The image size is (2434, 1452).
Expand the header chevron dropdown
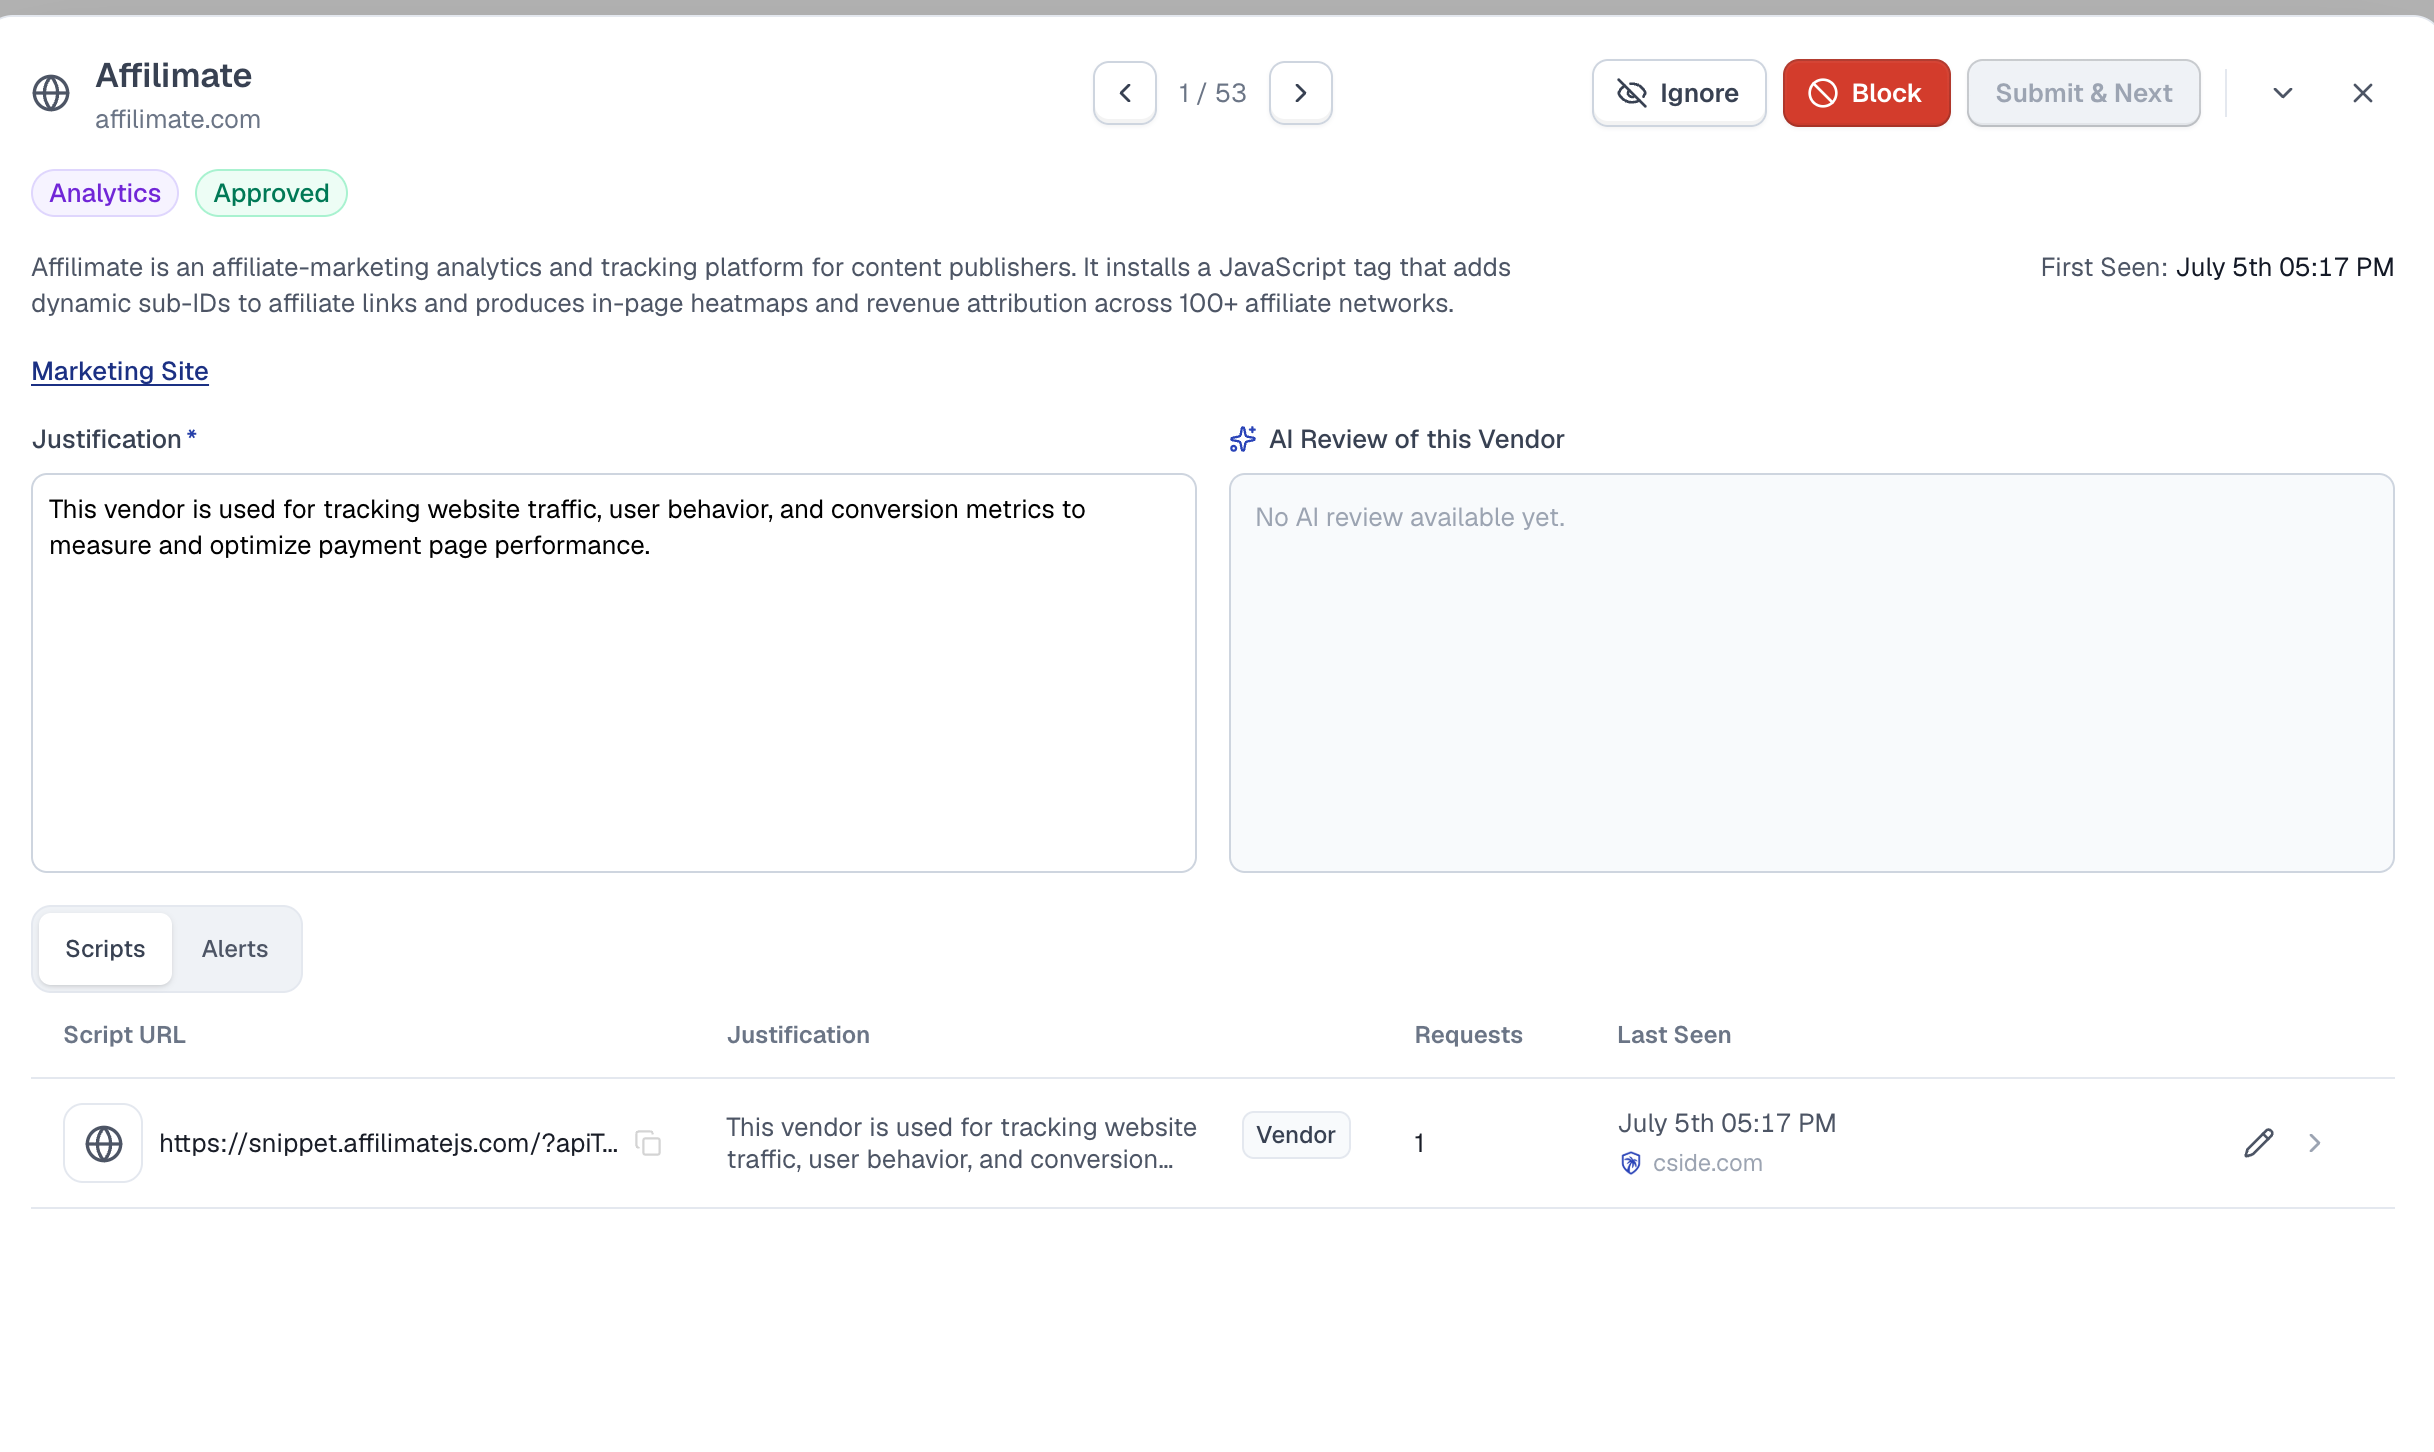2283,93
